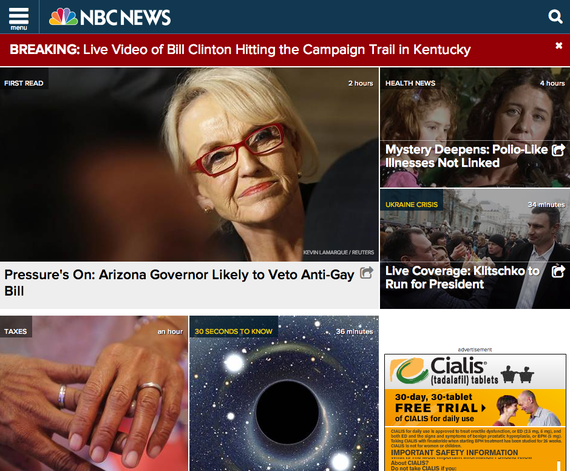Open Pressure's On Arizona Governor headline
570x471 pixels.
point(179,283)
